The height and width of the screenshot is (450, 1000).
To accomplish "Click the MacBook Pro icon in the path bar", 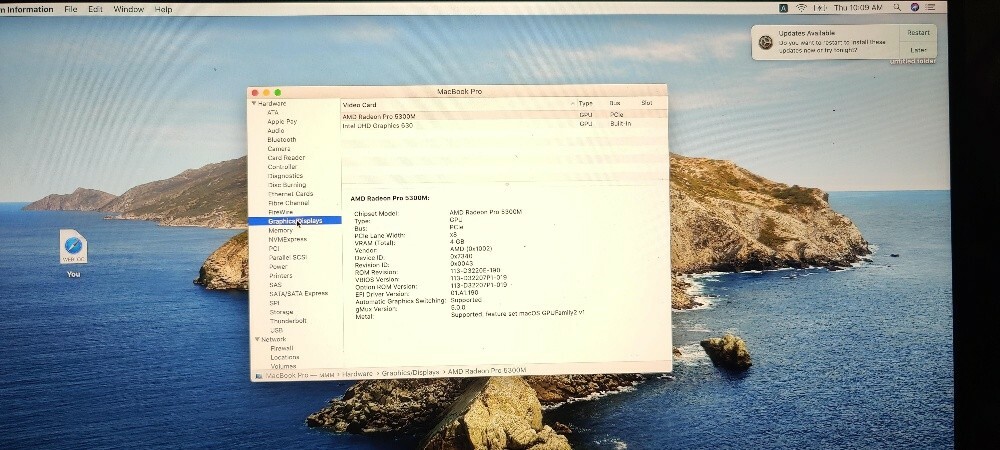I will point(259,375).
